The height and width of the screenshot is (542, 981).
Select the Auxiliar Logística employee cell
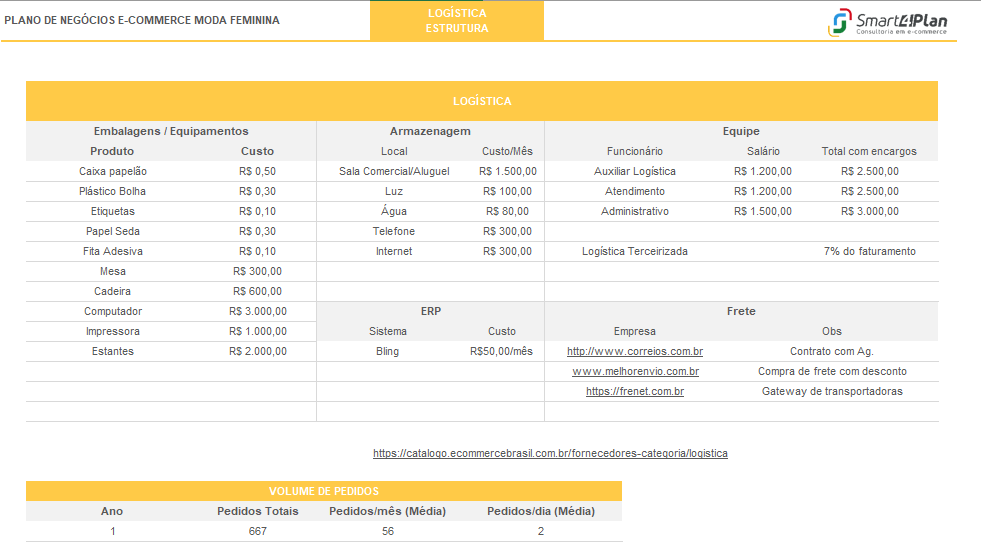pos(634,172)
